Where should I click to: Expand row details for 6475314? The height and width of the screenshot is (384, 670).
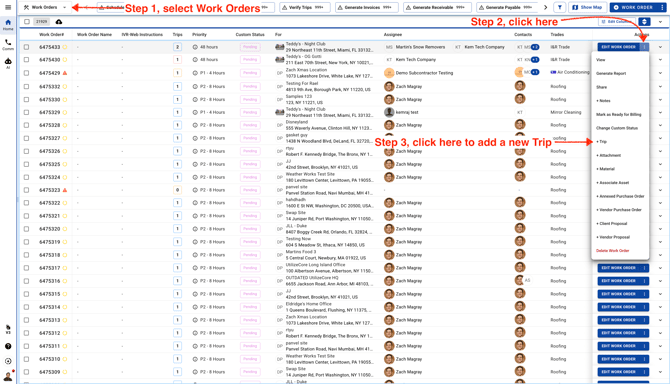pos(660,307)
